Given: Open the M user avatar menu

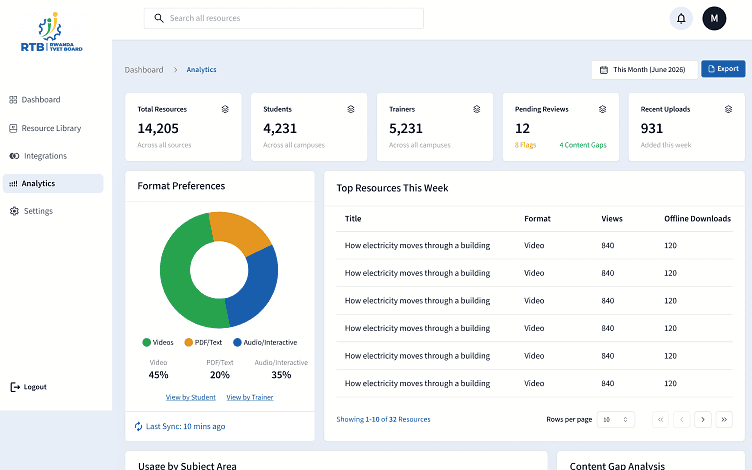Looking at the screenshot, I should coord(714,19).
